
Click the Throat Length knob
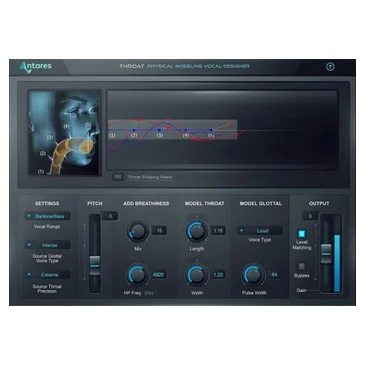pyautogui.click(x=197, y=231)
